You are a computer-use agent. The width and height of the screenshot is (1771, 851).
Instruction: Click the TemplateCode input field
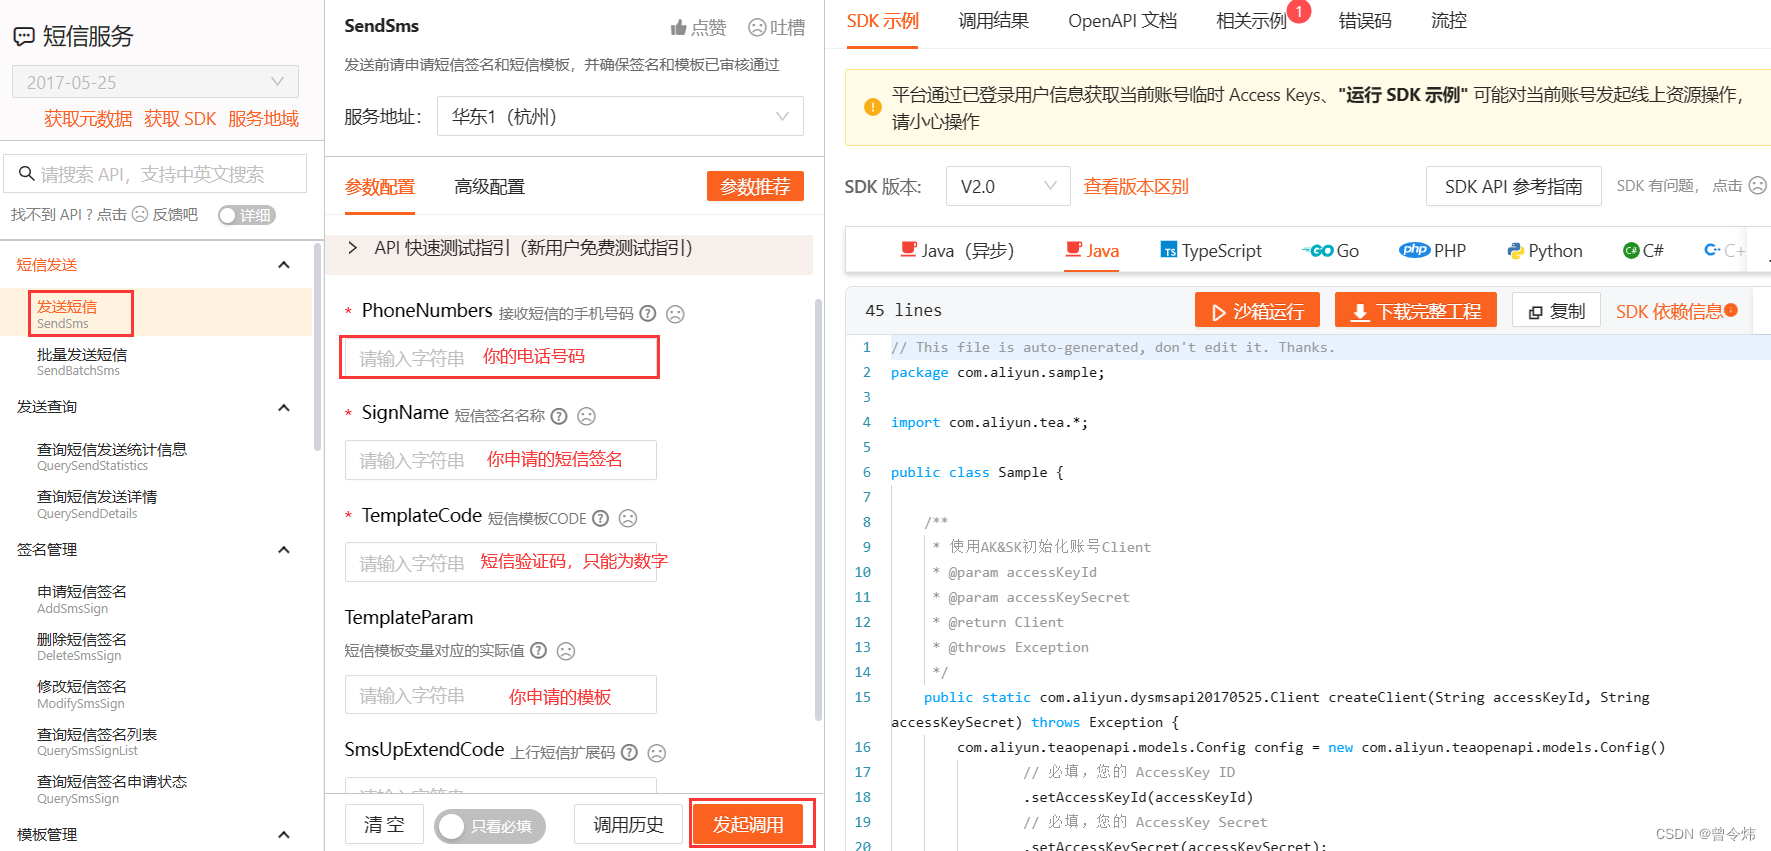pos(500,563)
